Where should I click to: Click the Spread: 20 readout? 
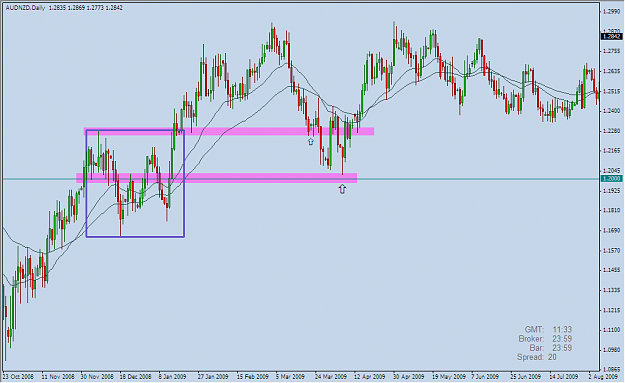(x=537, y=357)
